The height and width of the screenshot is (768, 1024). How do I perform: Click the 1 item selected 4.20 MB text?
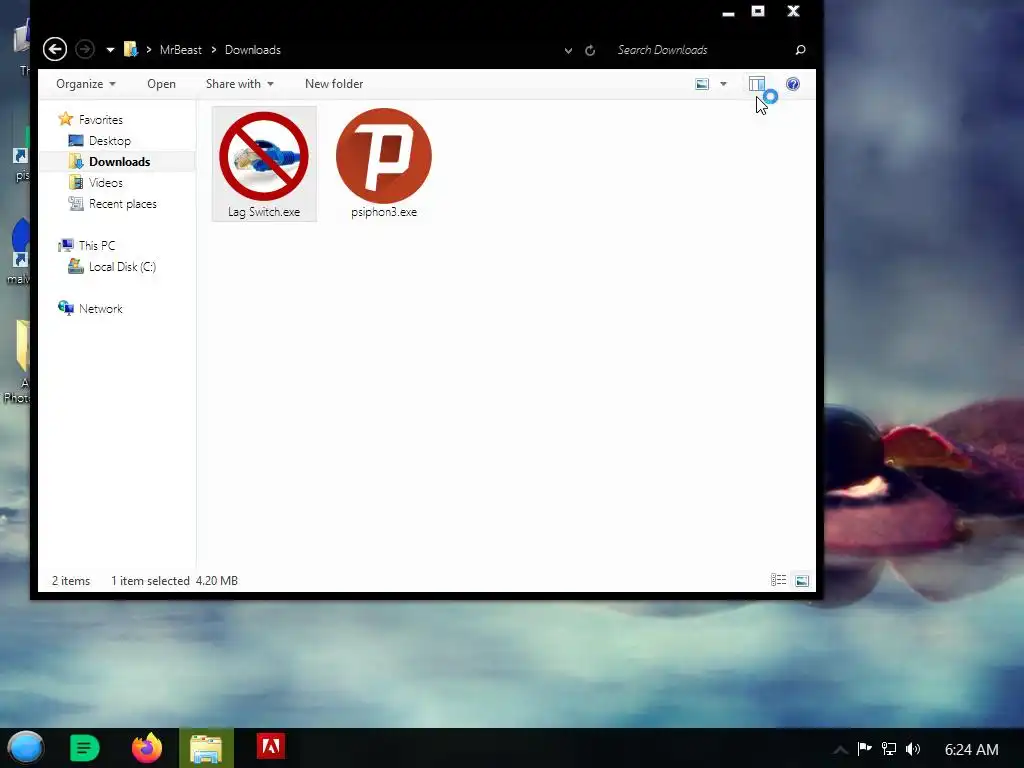click(x=174, y=581)
